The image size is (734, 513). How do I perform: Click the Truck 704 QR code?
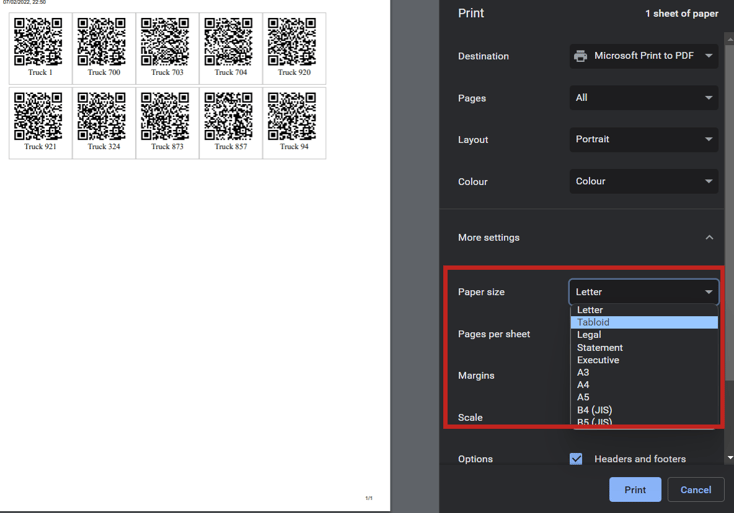click(228, 42)
